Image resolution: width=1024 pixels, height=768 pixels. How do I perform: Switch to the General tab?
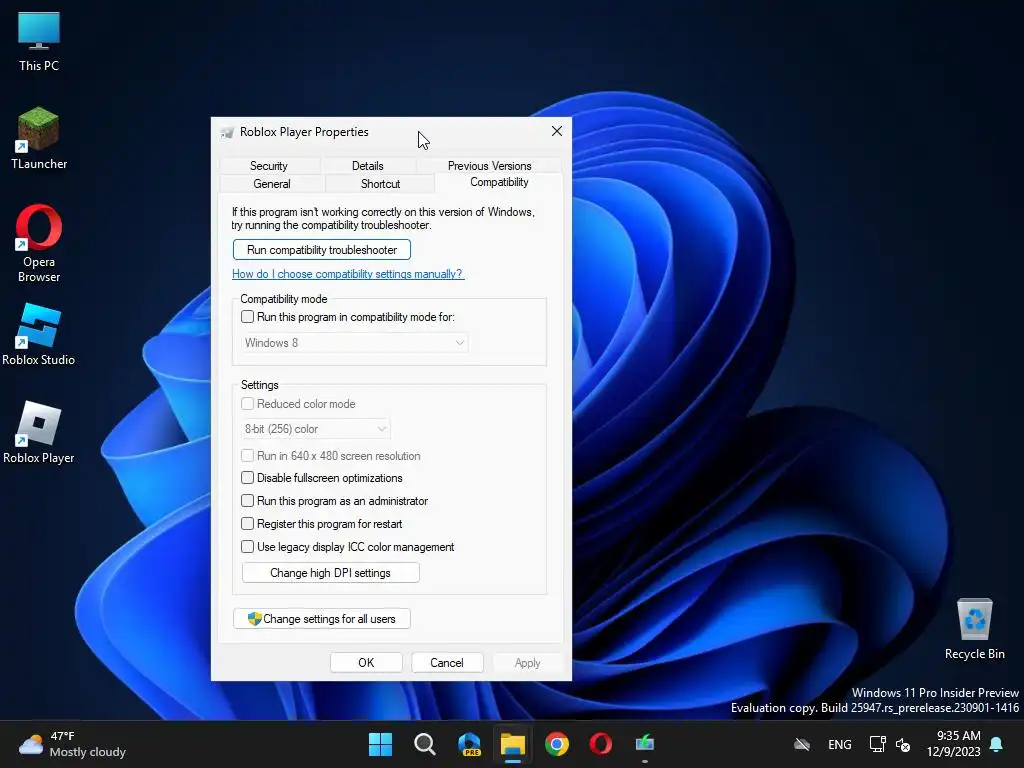pyautogui.click(x=272, y=184)
